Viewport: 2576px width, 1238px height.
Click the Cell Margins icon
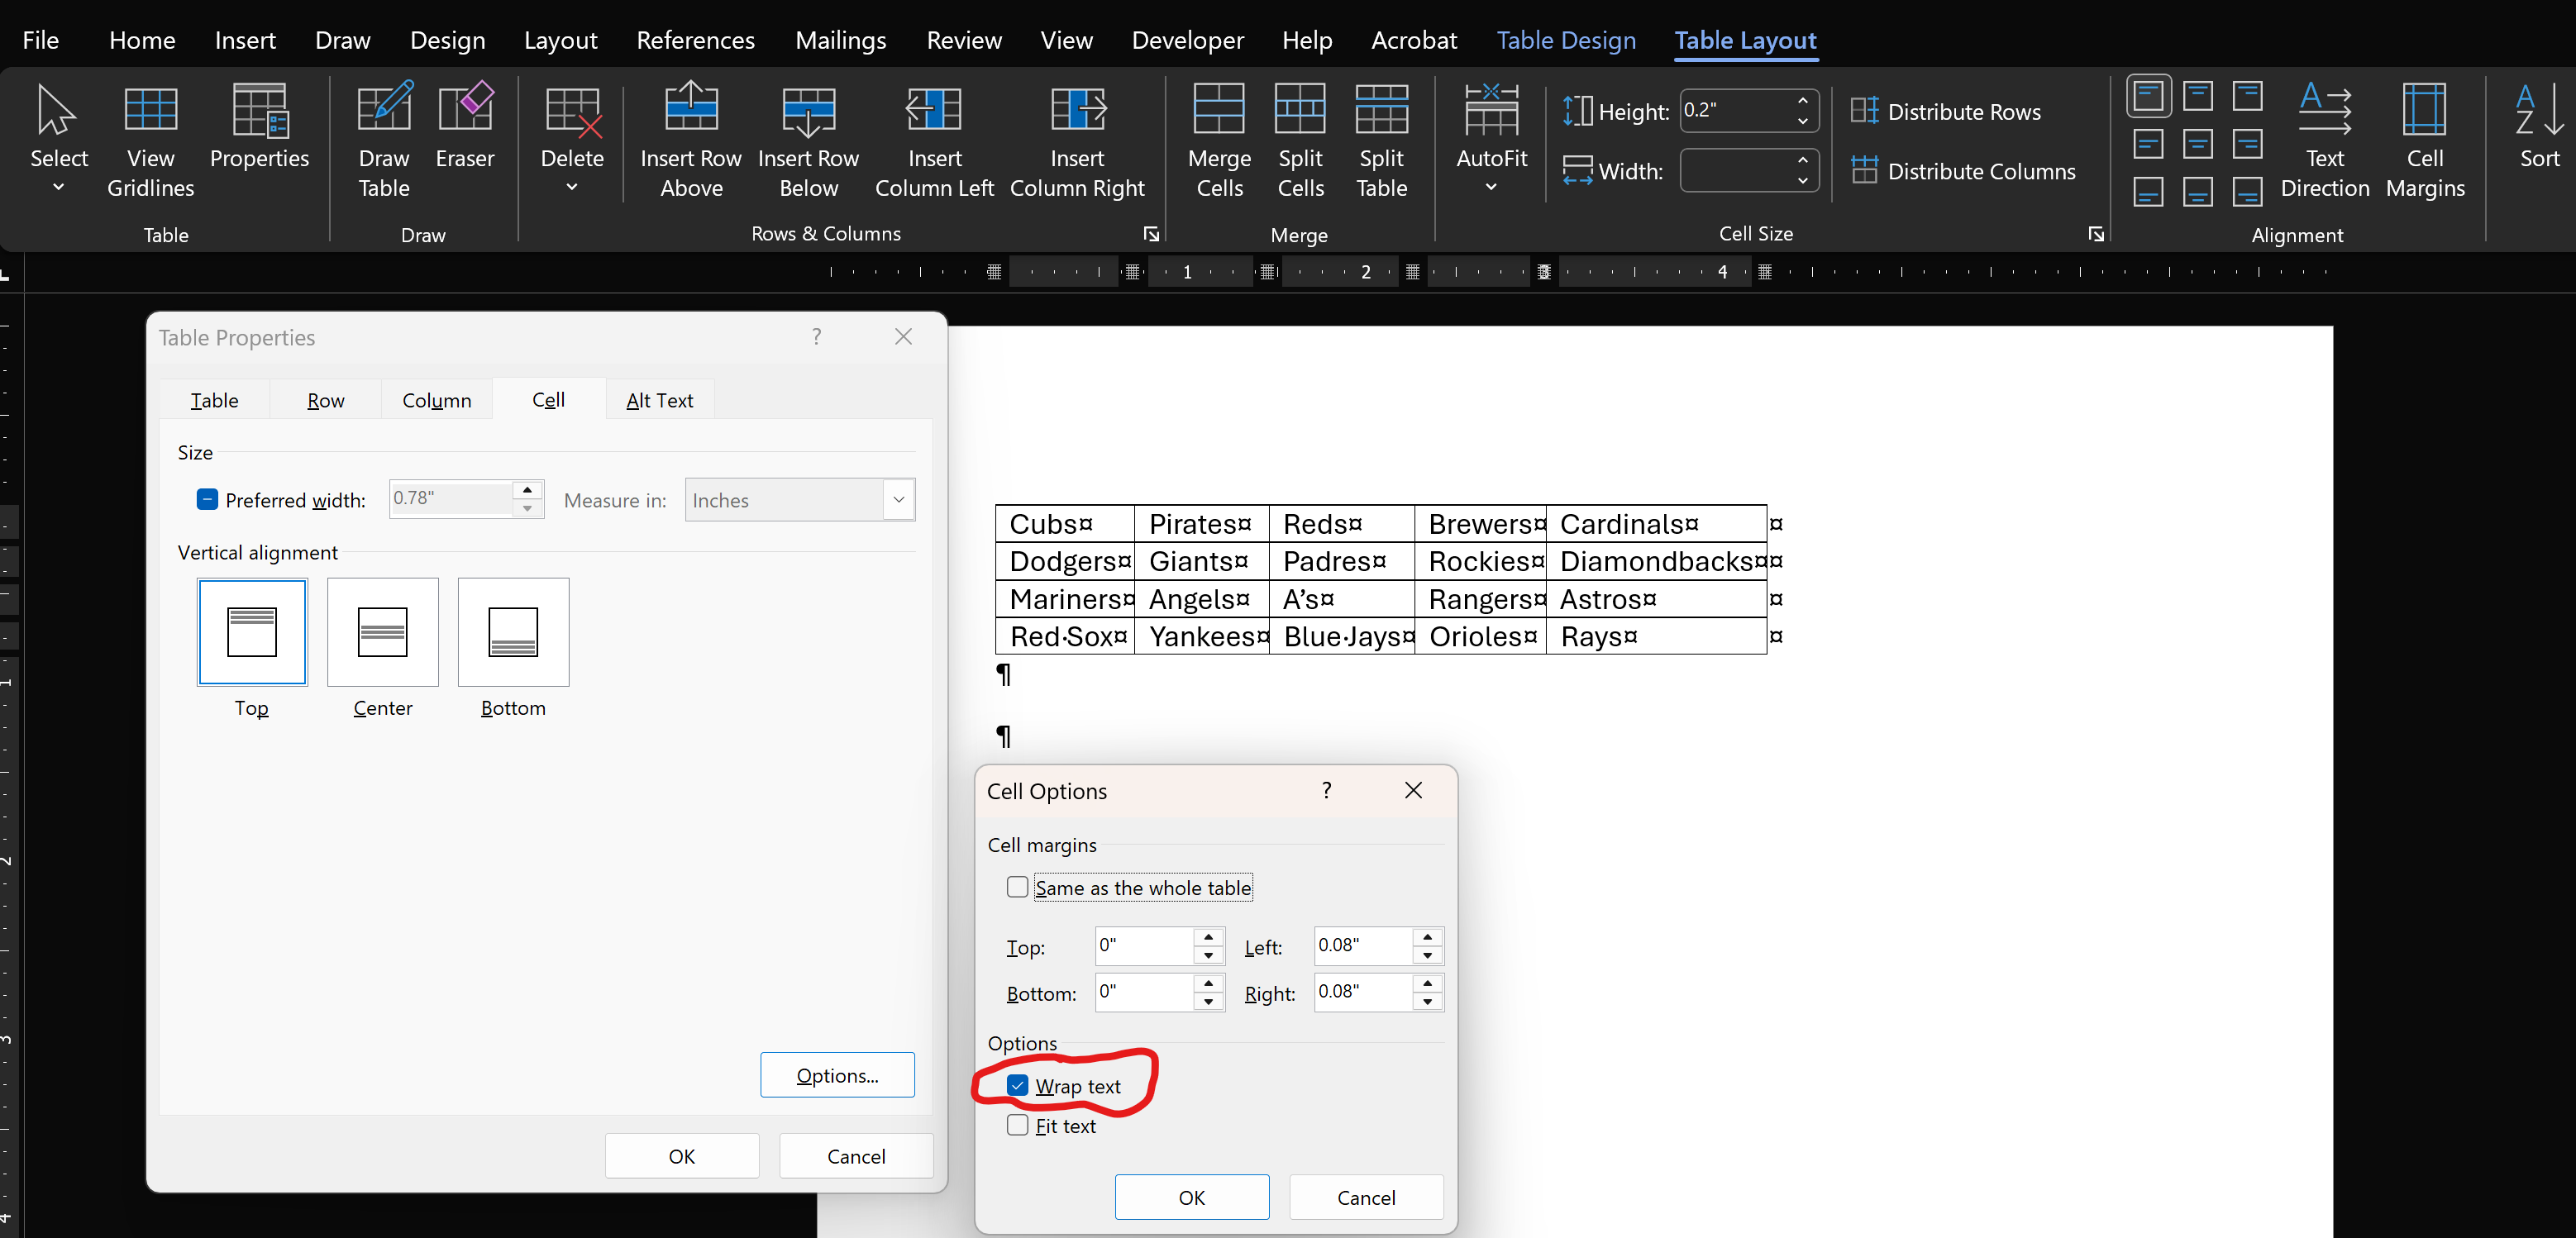(x=2424, y=110)
